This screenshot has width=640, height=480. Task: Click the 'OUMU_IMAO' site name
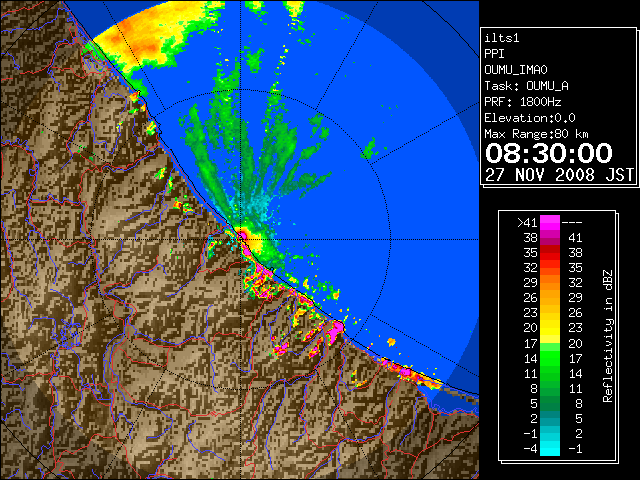click(x=516, y=70)
